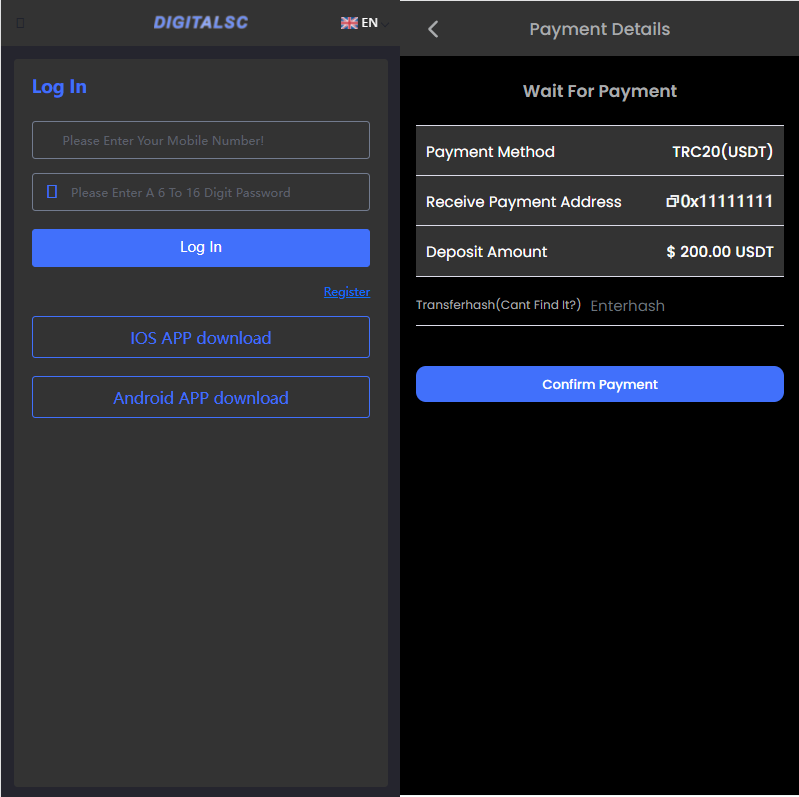
Task: Click the $ 200.00 USDT deposit amount
Action: pyautogui.click(x=720, y=252)
